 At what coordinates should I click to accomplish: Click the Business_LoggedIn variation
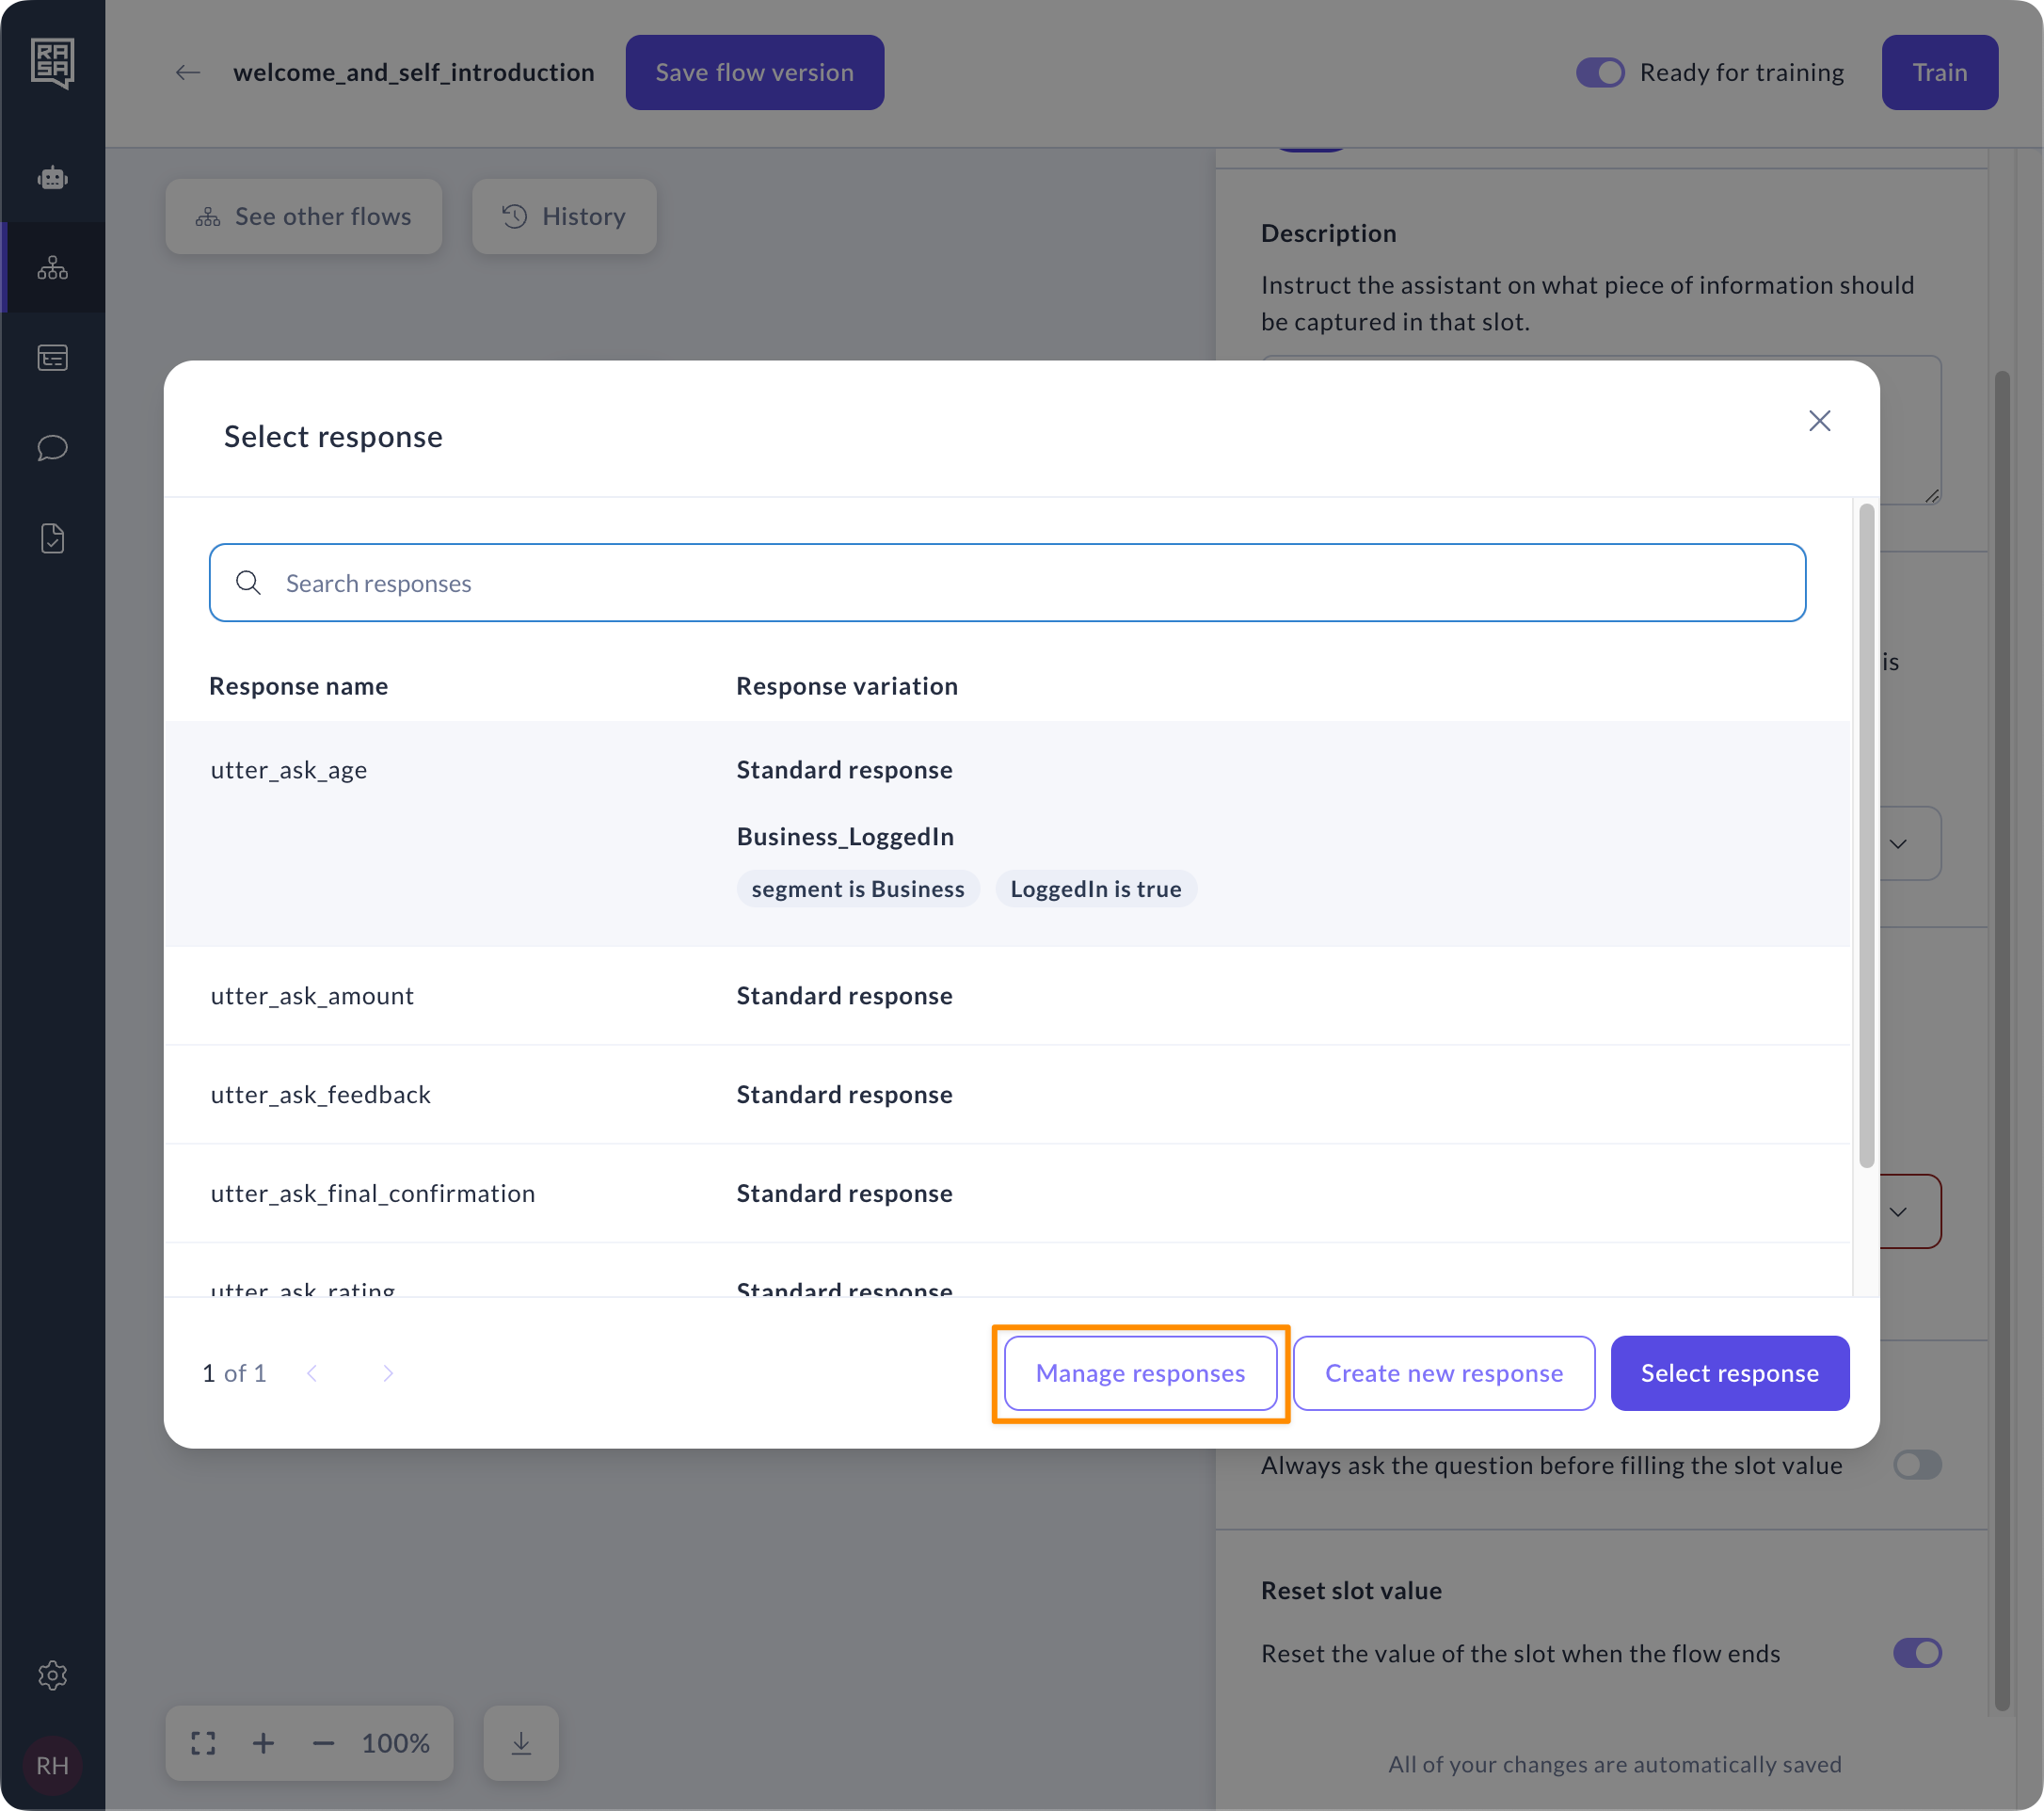[845, 836]
